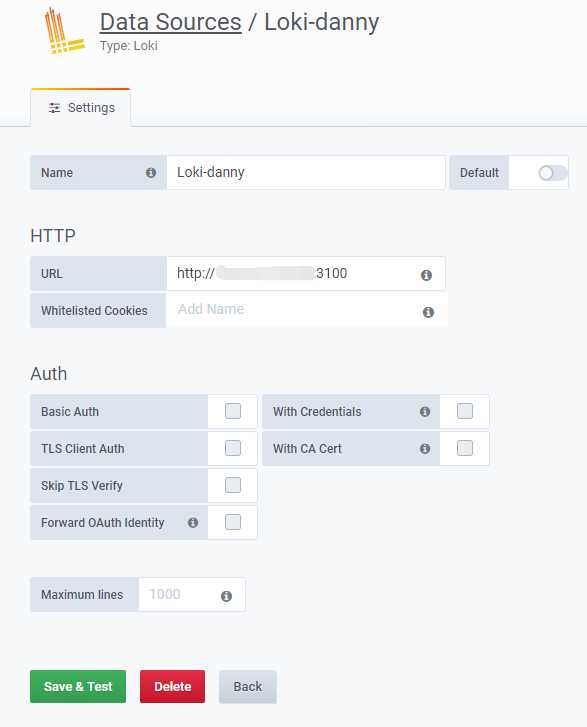Click the Loki logo icon
This screenshot has height=727, width=587.
(x=64, y=31)
